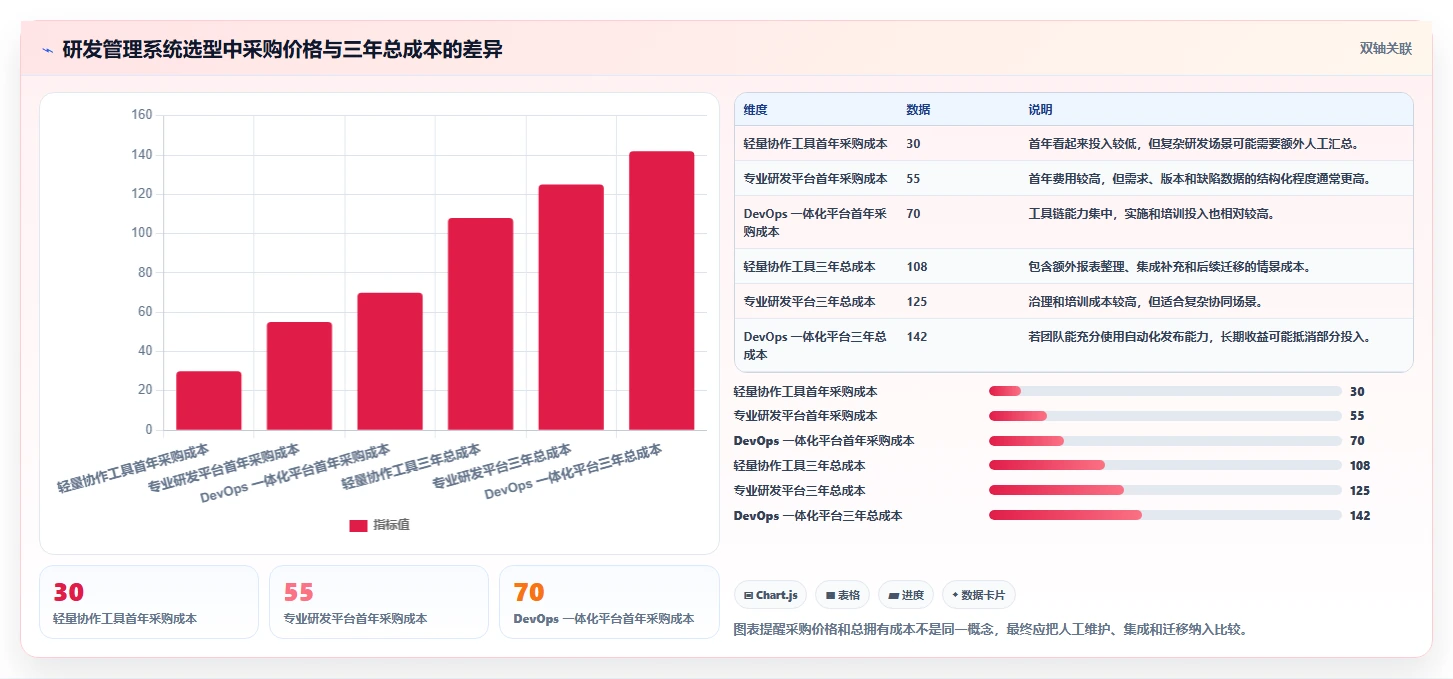Image resolution: width=1453 pixels, height=679 pixels.
Task: Click progress list label 轻量协作工具首年采购成本
Action: (805, 392)
